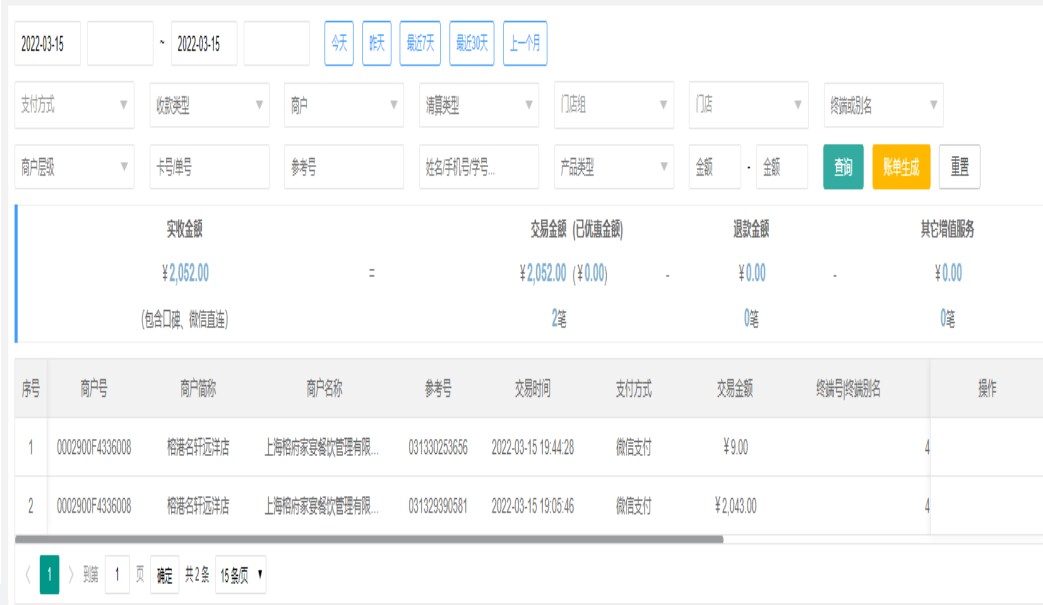The width and height of the screenshot is (1043, 605).
Task: Focus the 卡号/单号 input field
Action: tap(209, 167)
